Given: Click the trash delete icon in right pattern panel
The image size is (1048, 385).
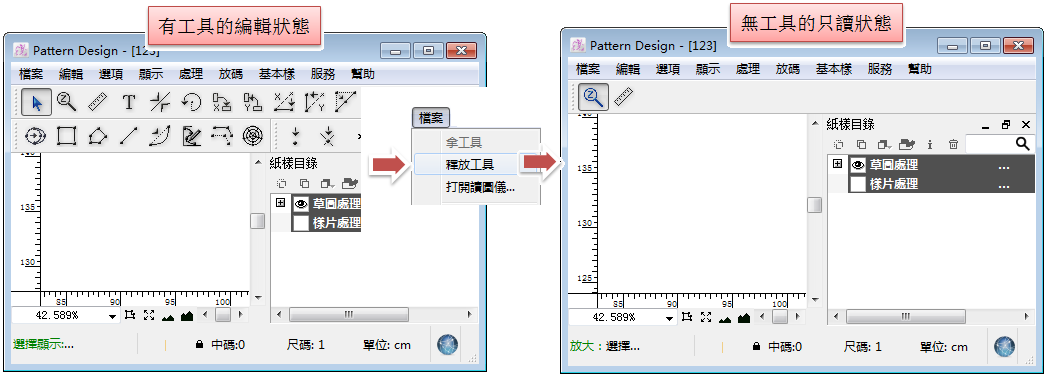Looking at the screenshot, I should coord(954,144).
